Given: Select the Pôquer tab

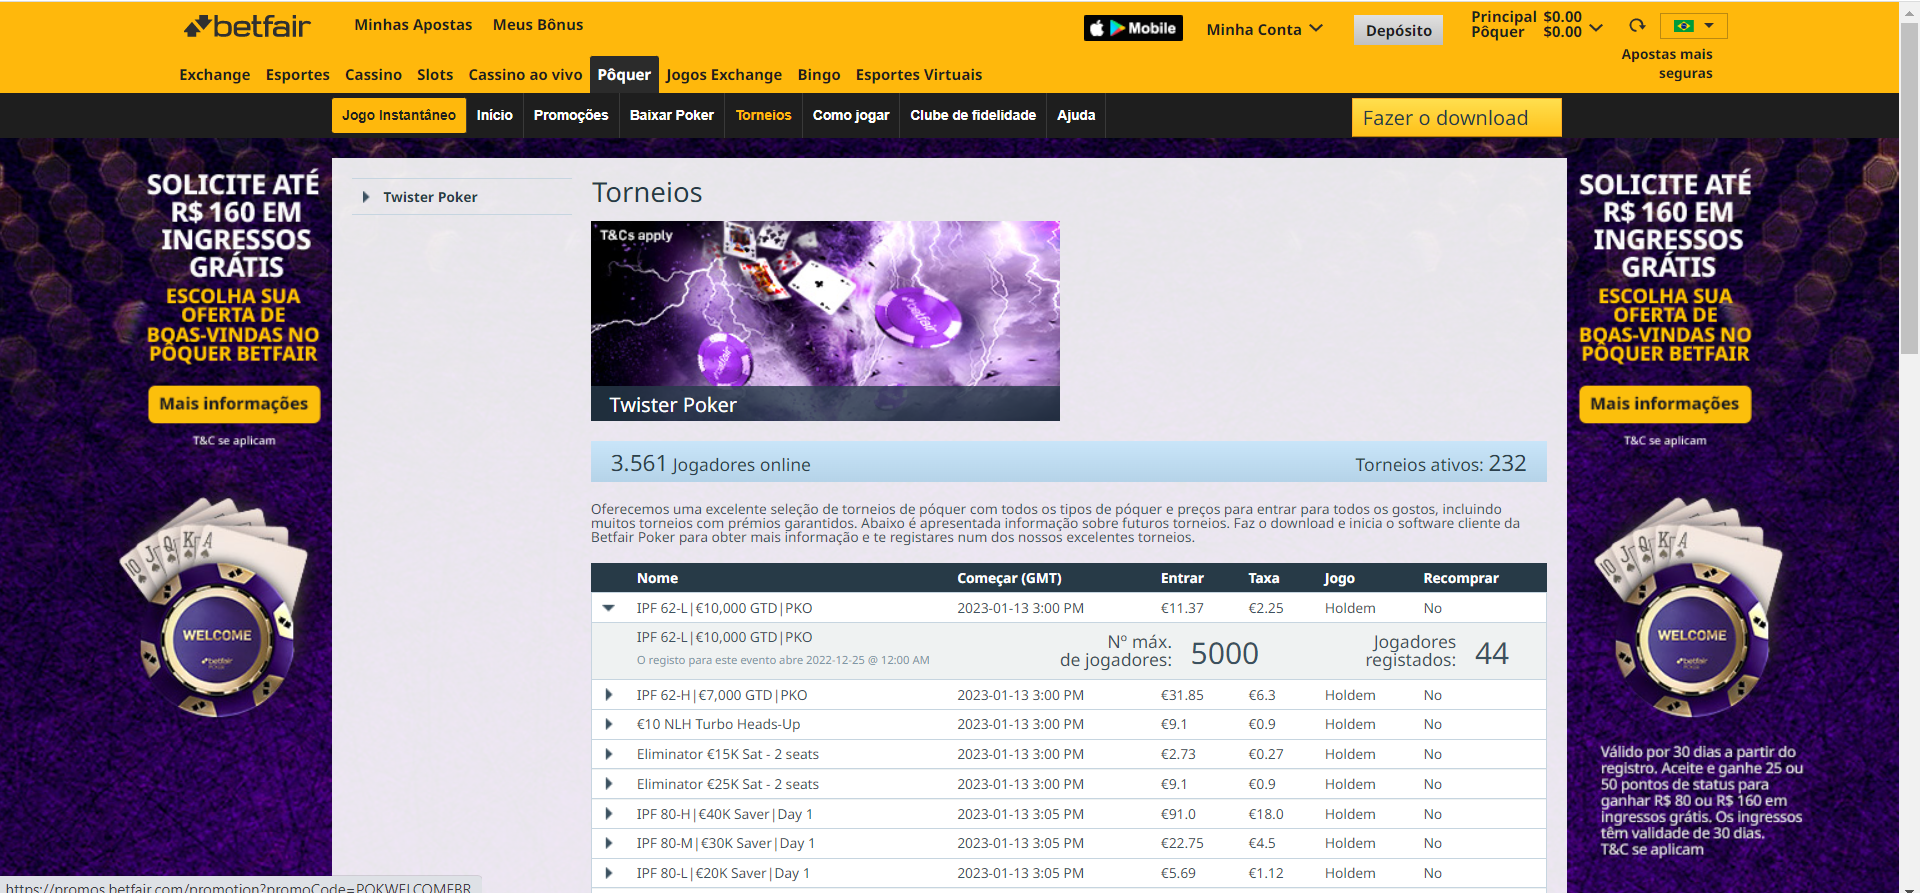Looking at the screenshot, I should click(x=624, y=75).
